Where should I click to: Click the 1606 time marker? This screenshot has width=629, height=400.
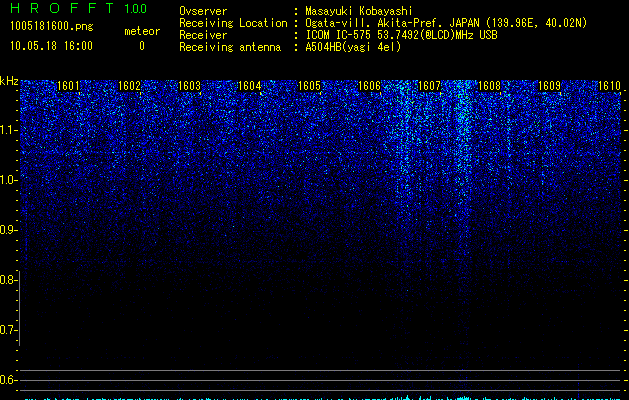[x=369, y=86]
